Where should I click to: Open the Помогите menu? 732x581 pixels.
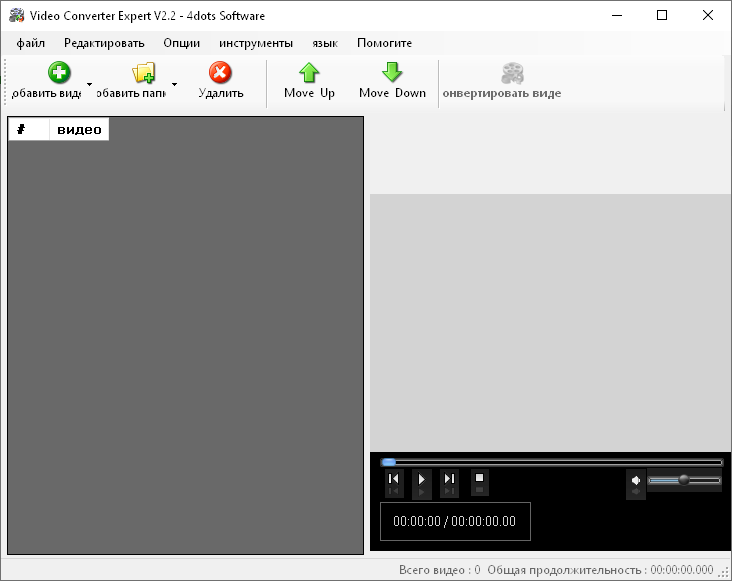pos(384,43)
